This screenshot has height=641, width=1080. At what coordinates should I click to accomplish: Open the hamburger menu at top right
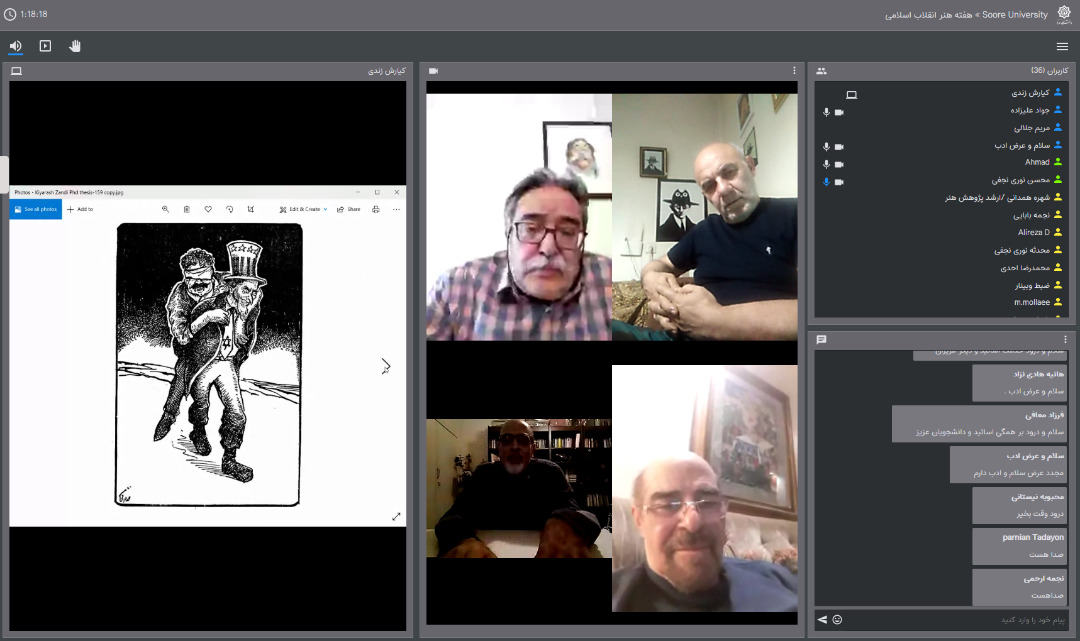1062,47
